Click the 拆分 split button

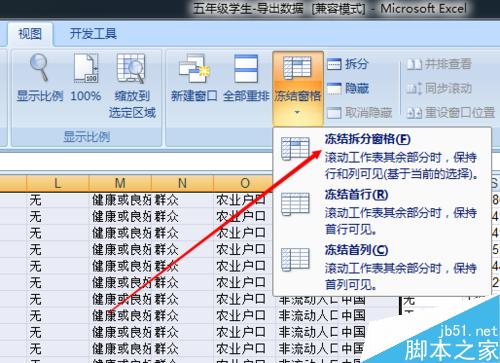pos(348,64)
